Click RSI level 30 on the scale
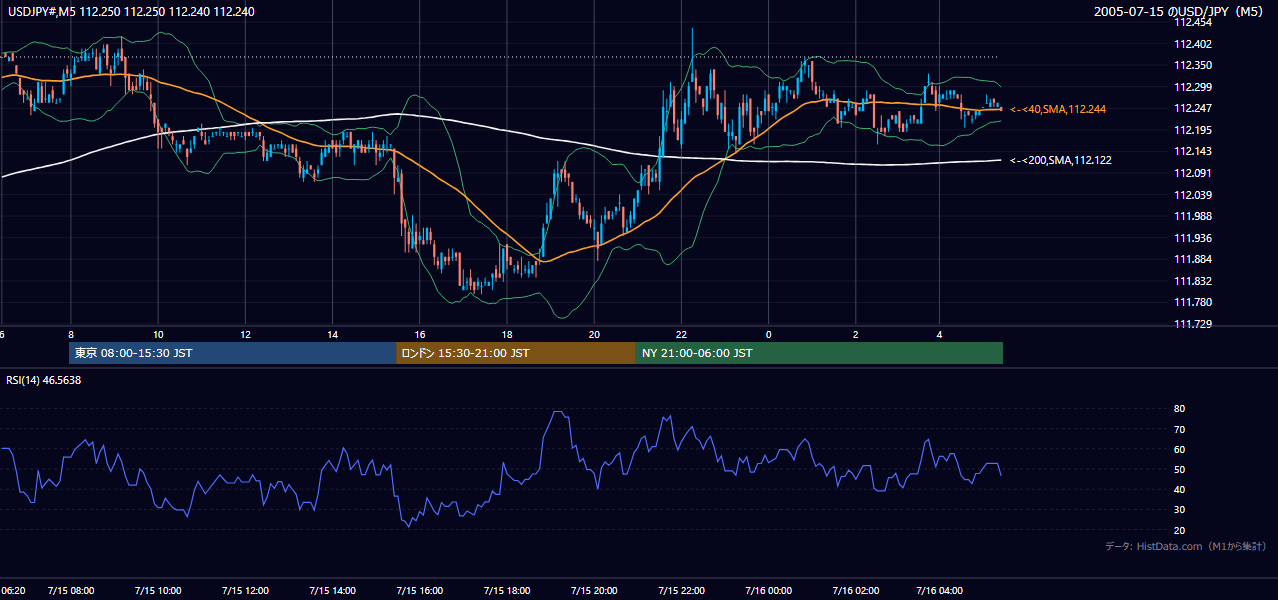 point(1179,509)
